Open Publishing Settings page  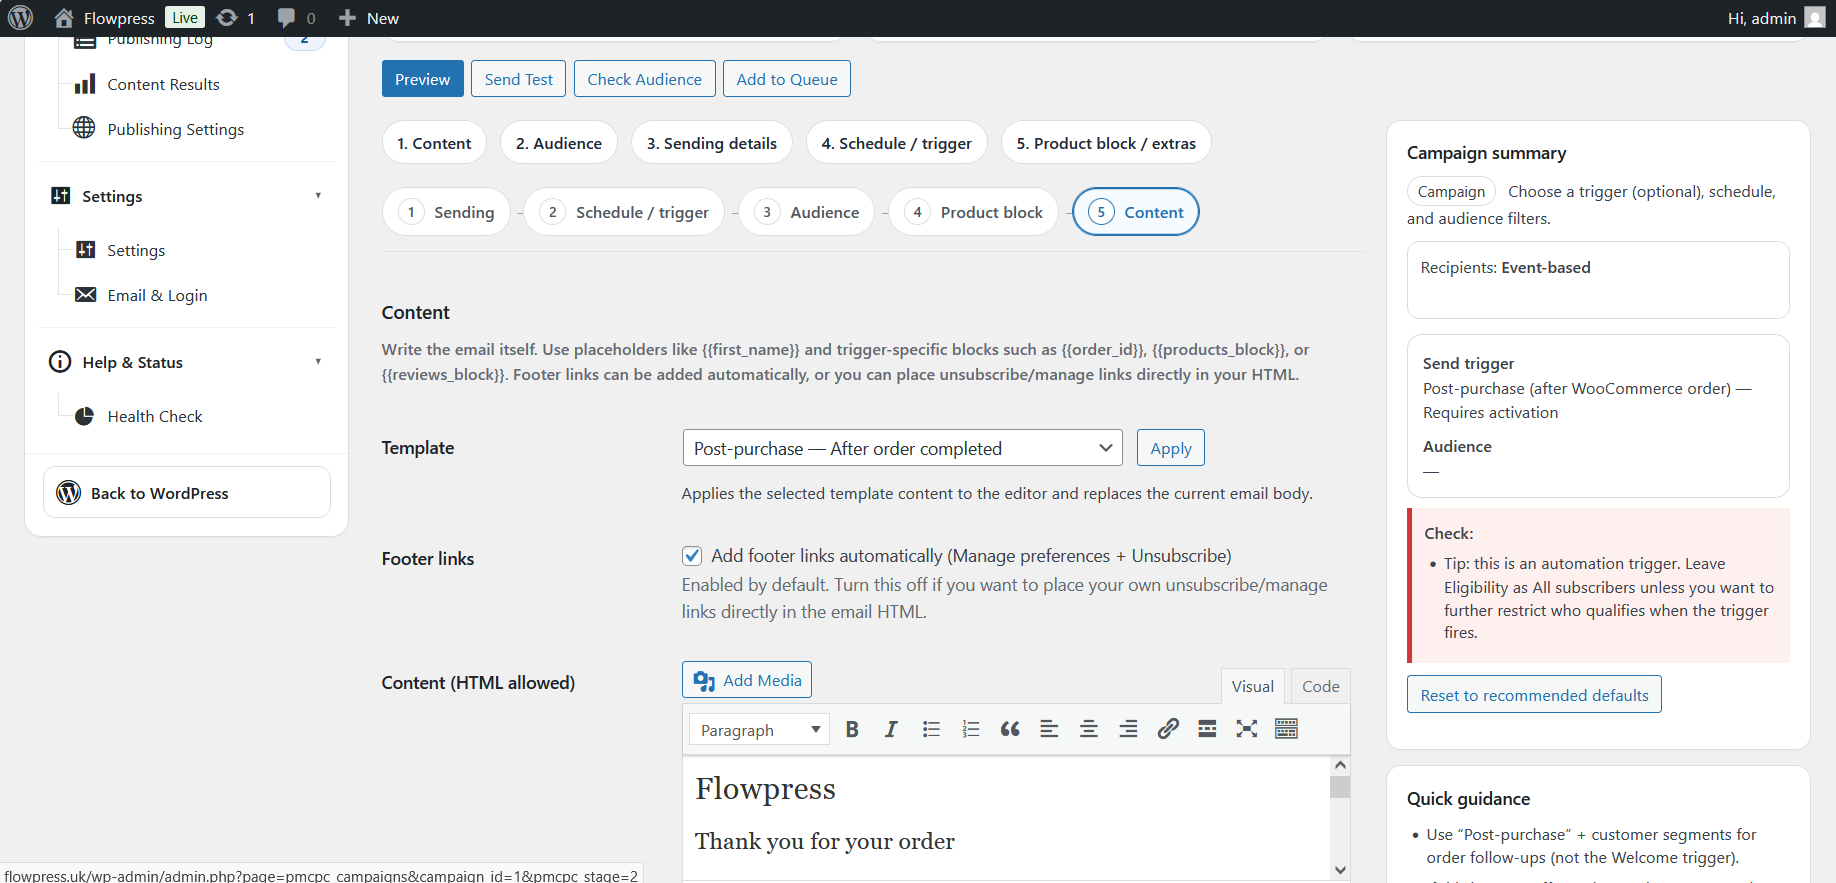click(175, 129)
